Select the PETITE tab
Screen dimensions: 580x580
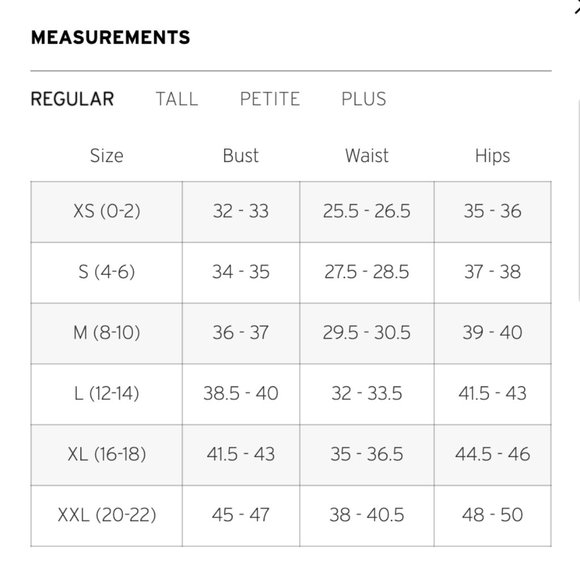pos(270,99)
